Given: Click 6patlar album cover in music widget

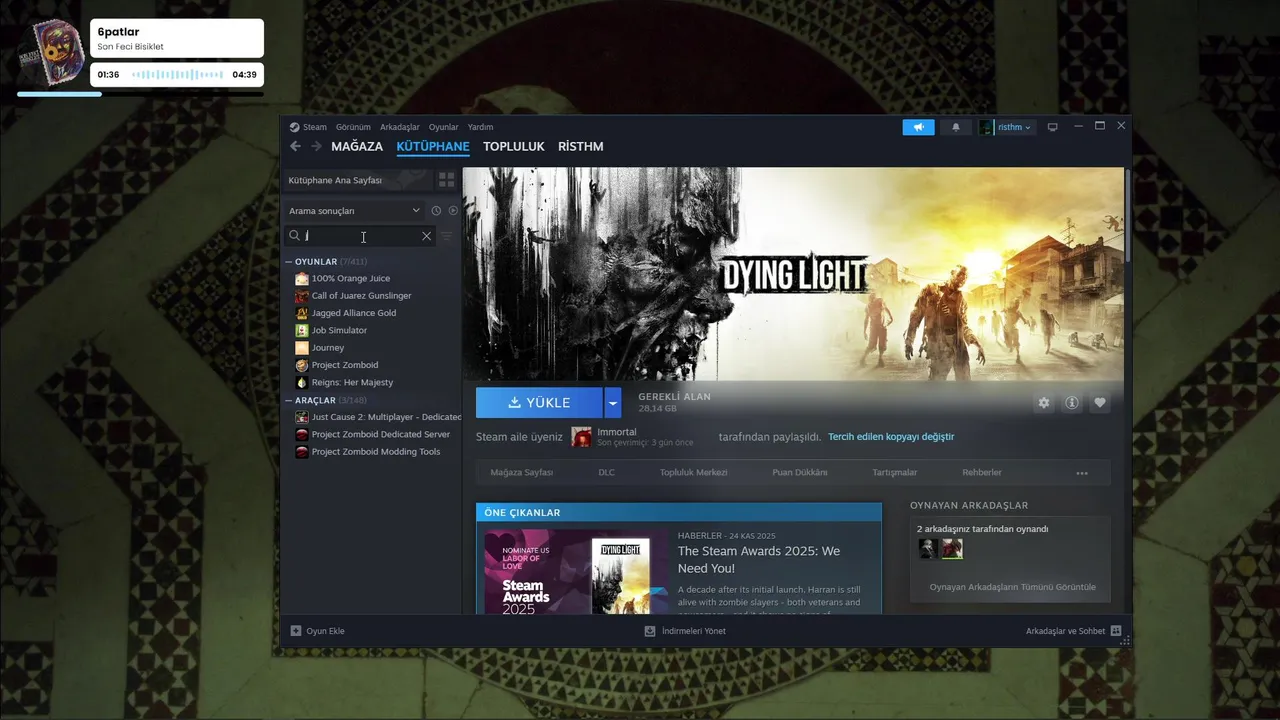Looking at the screenshot, I should [x=52, y=53].
